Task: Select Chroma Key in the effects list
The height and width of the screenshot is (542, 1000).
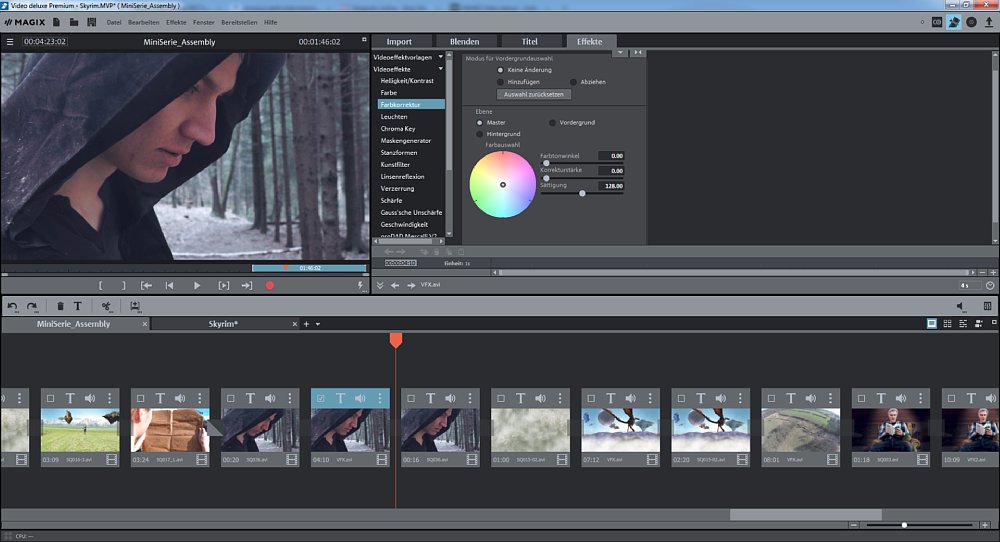Action: click(398, 129)
